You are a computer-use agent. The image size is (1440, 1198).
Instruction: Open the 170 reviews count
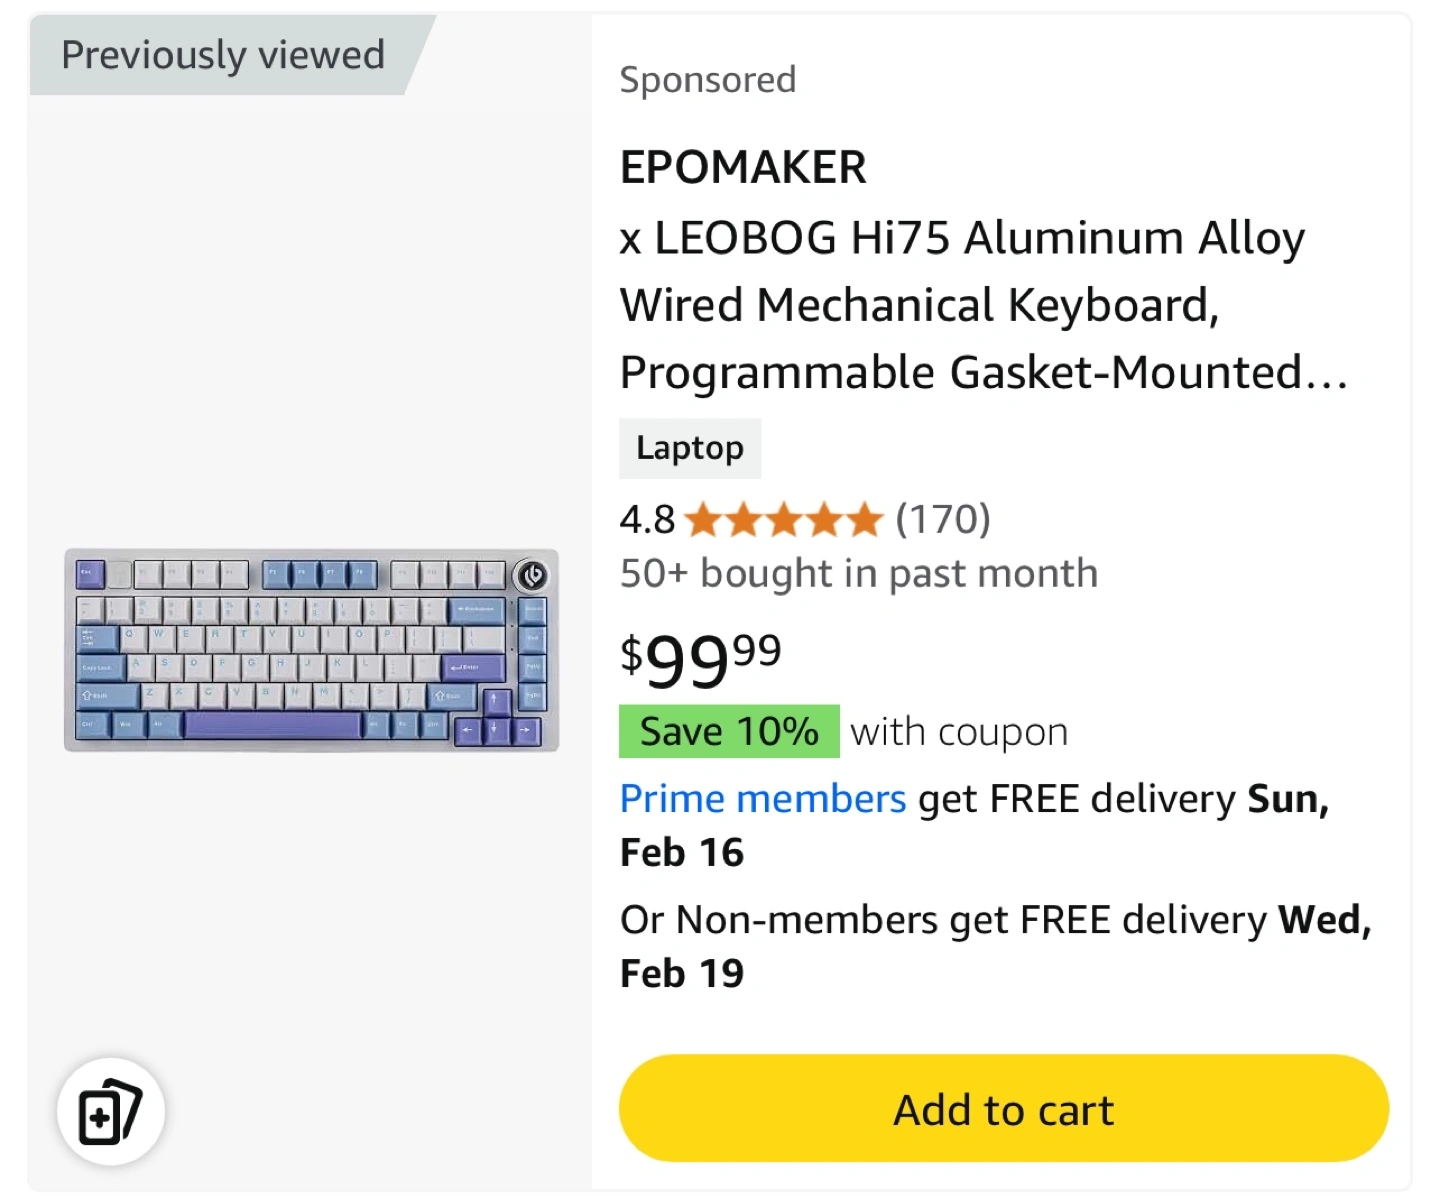point(943,519)
